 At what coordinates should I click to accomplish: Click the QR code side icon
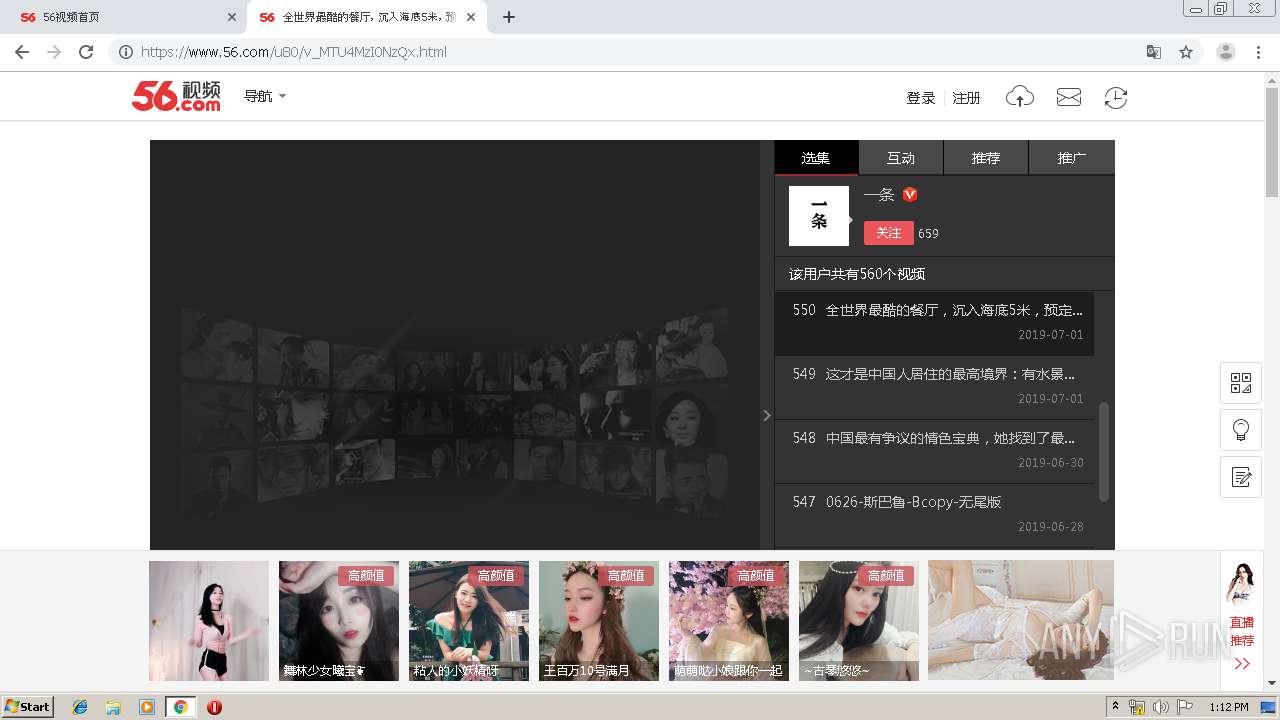(1241, 383)
